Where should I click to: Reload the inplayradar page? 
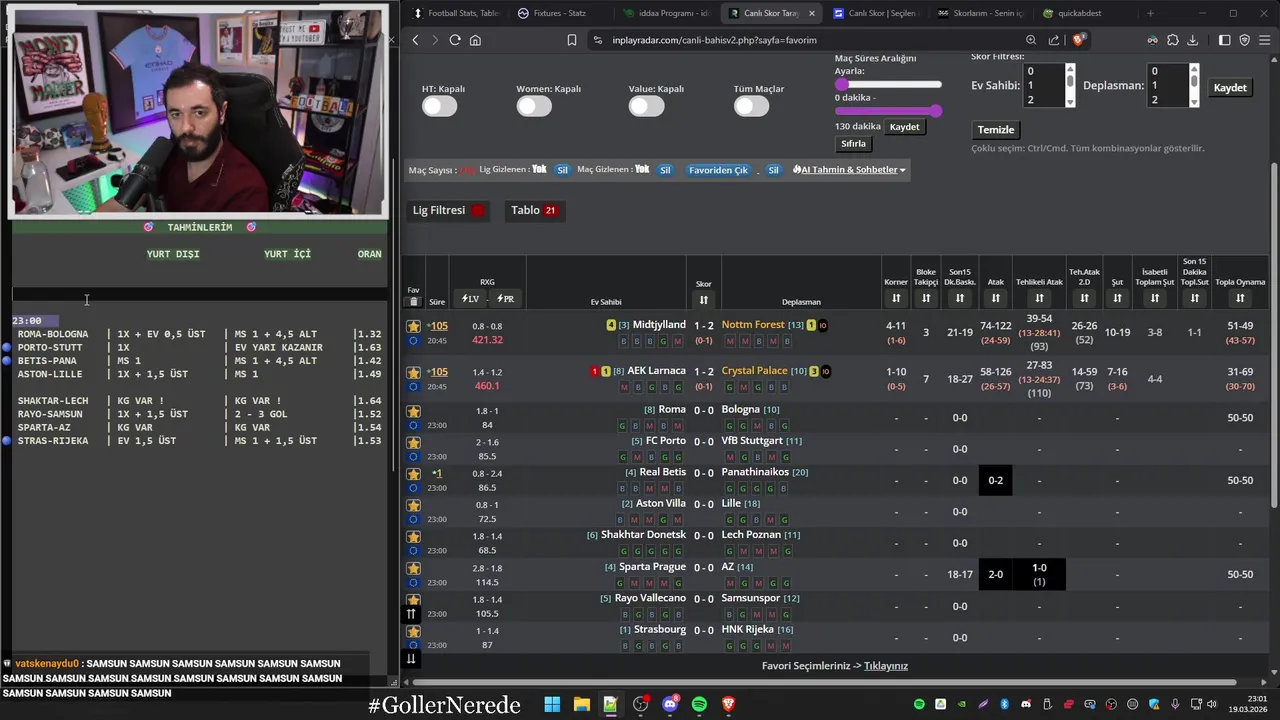pyautogui.click(x=455, y=40)
